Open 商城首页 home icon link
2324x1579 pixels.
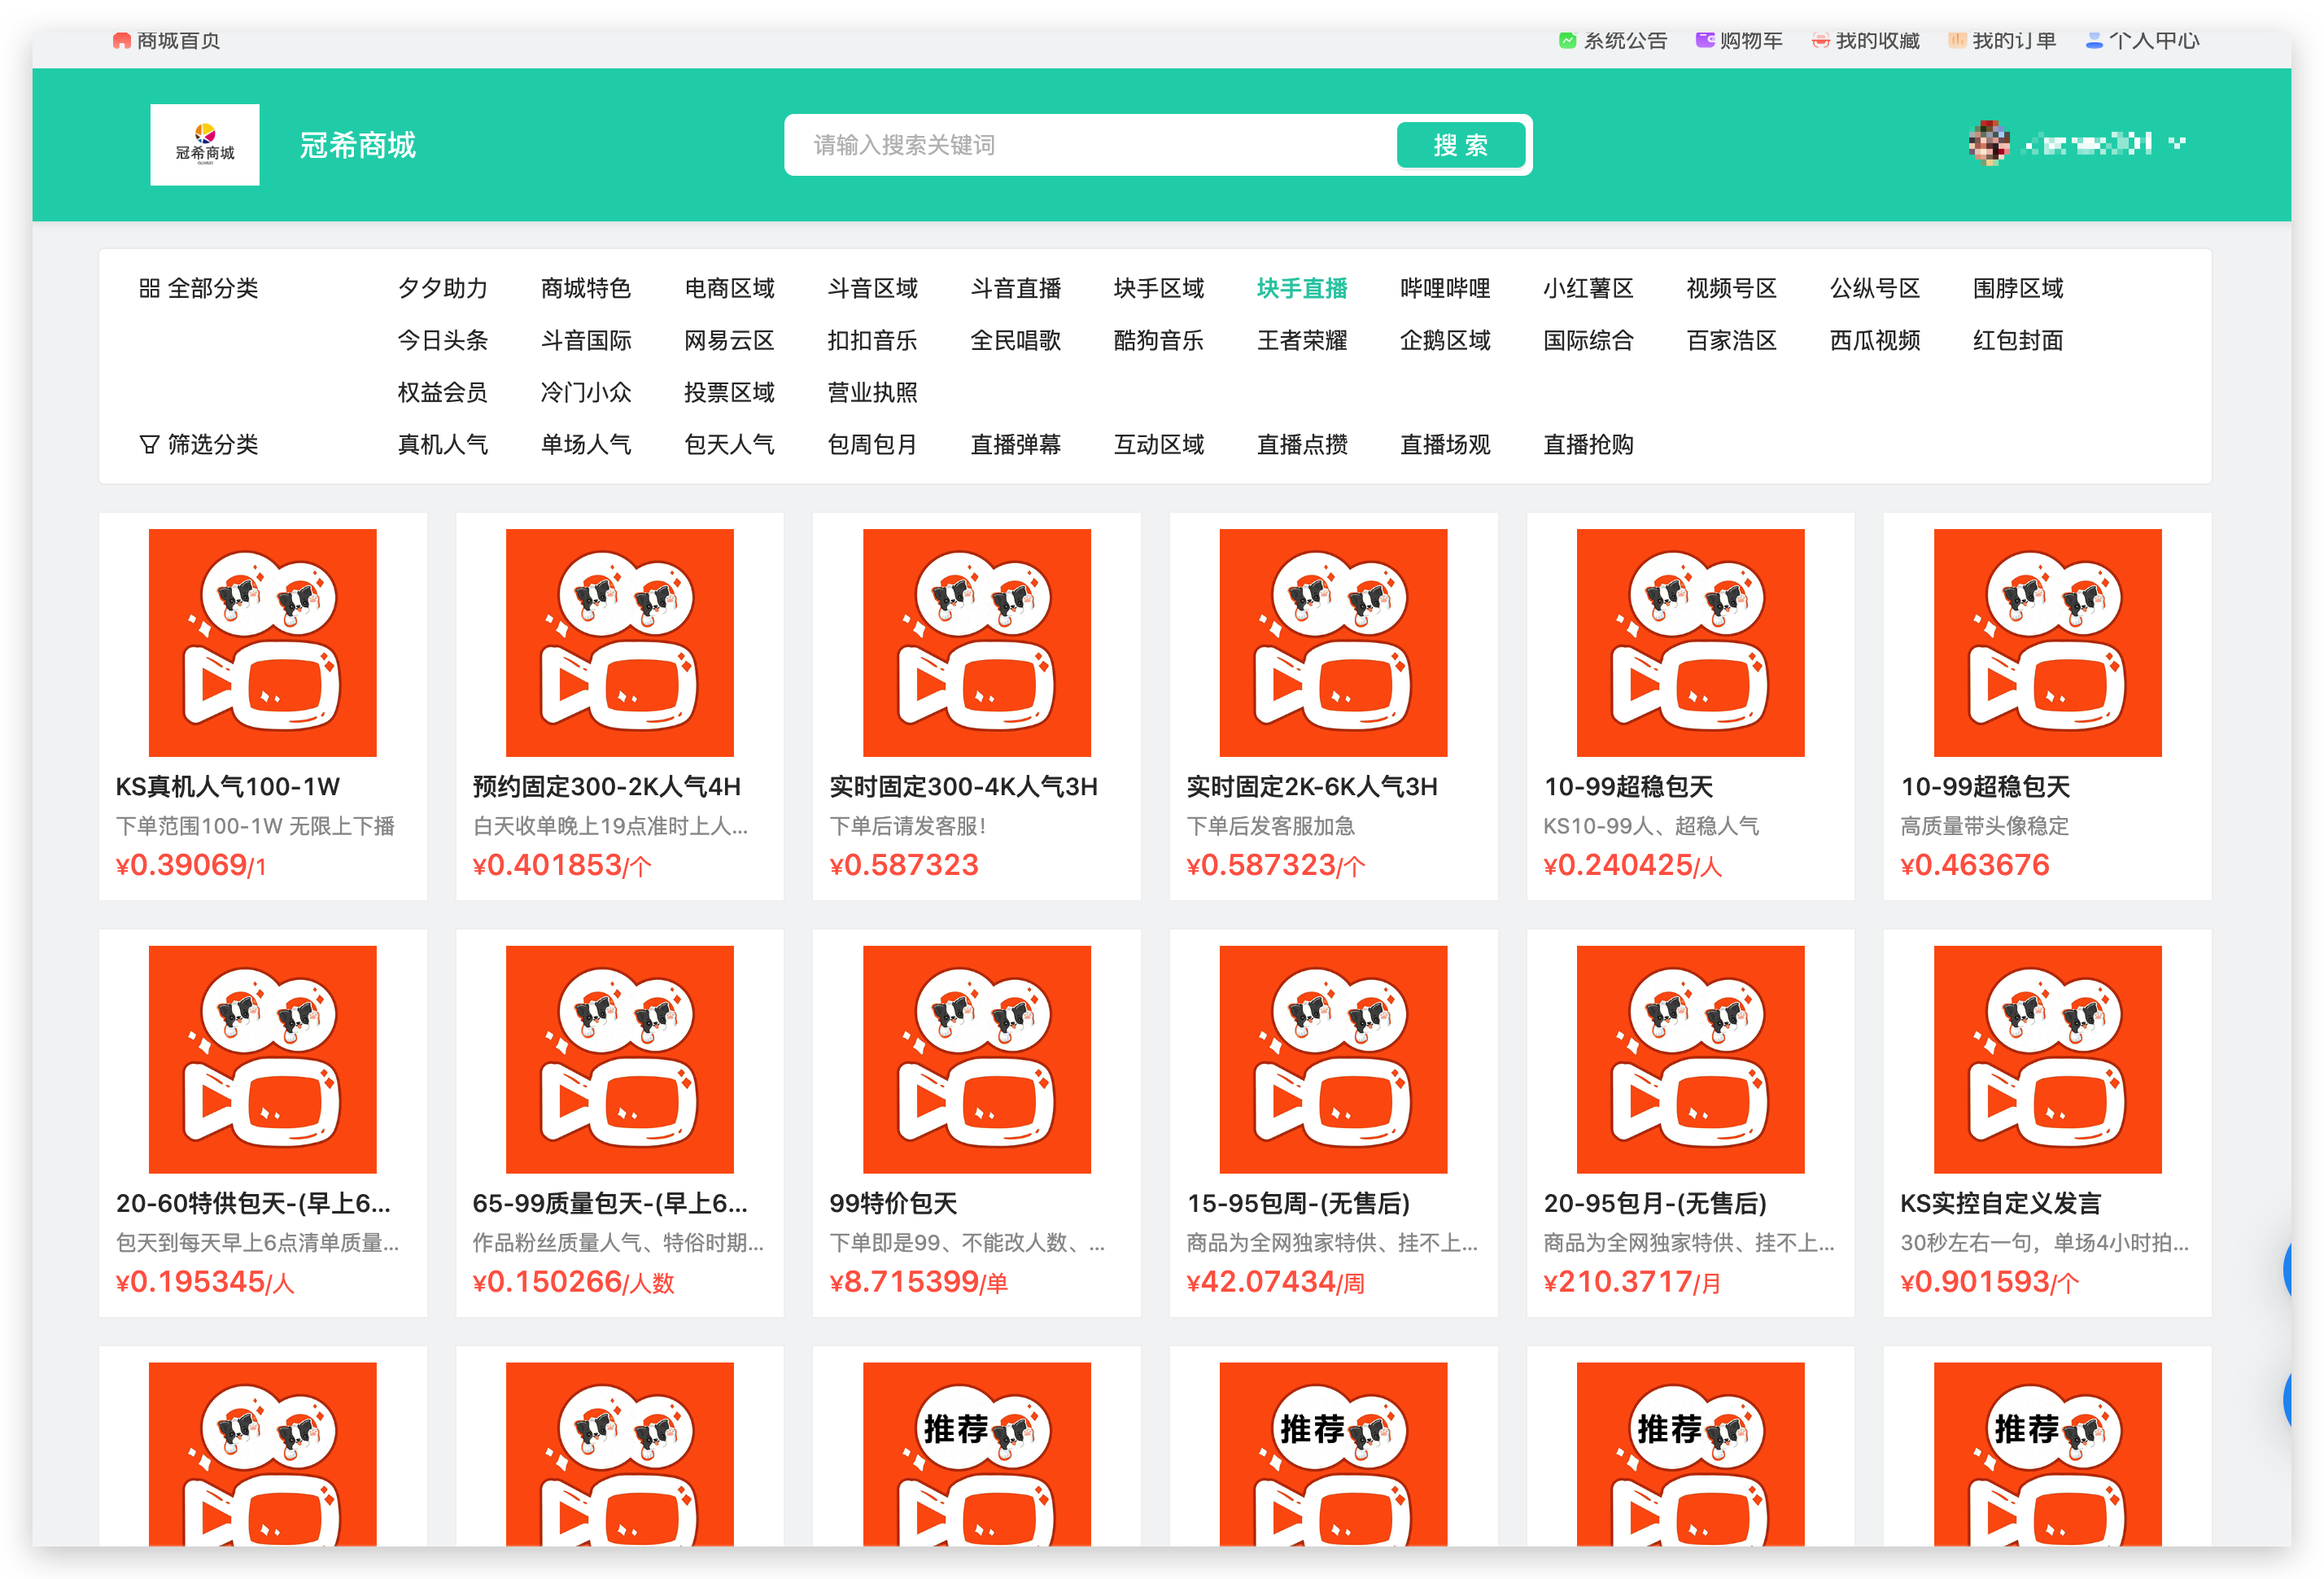(x=122, y=41)
